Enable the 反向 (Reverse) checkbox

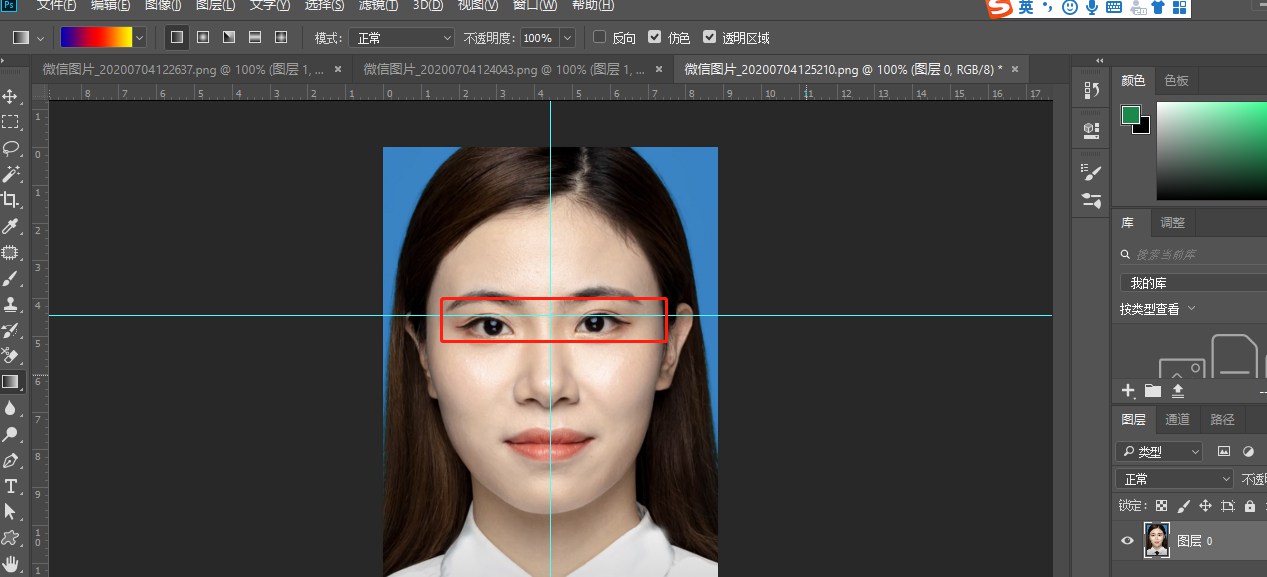click(599, 37)
